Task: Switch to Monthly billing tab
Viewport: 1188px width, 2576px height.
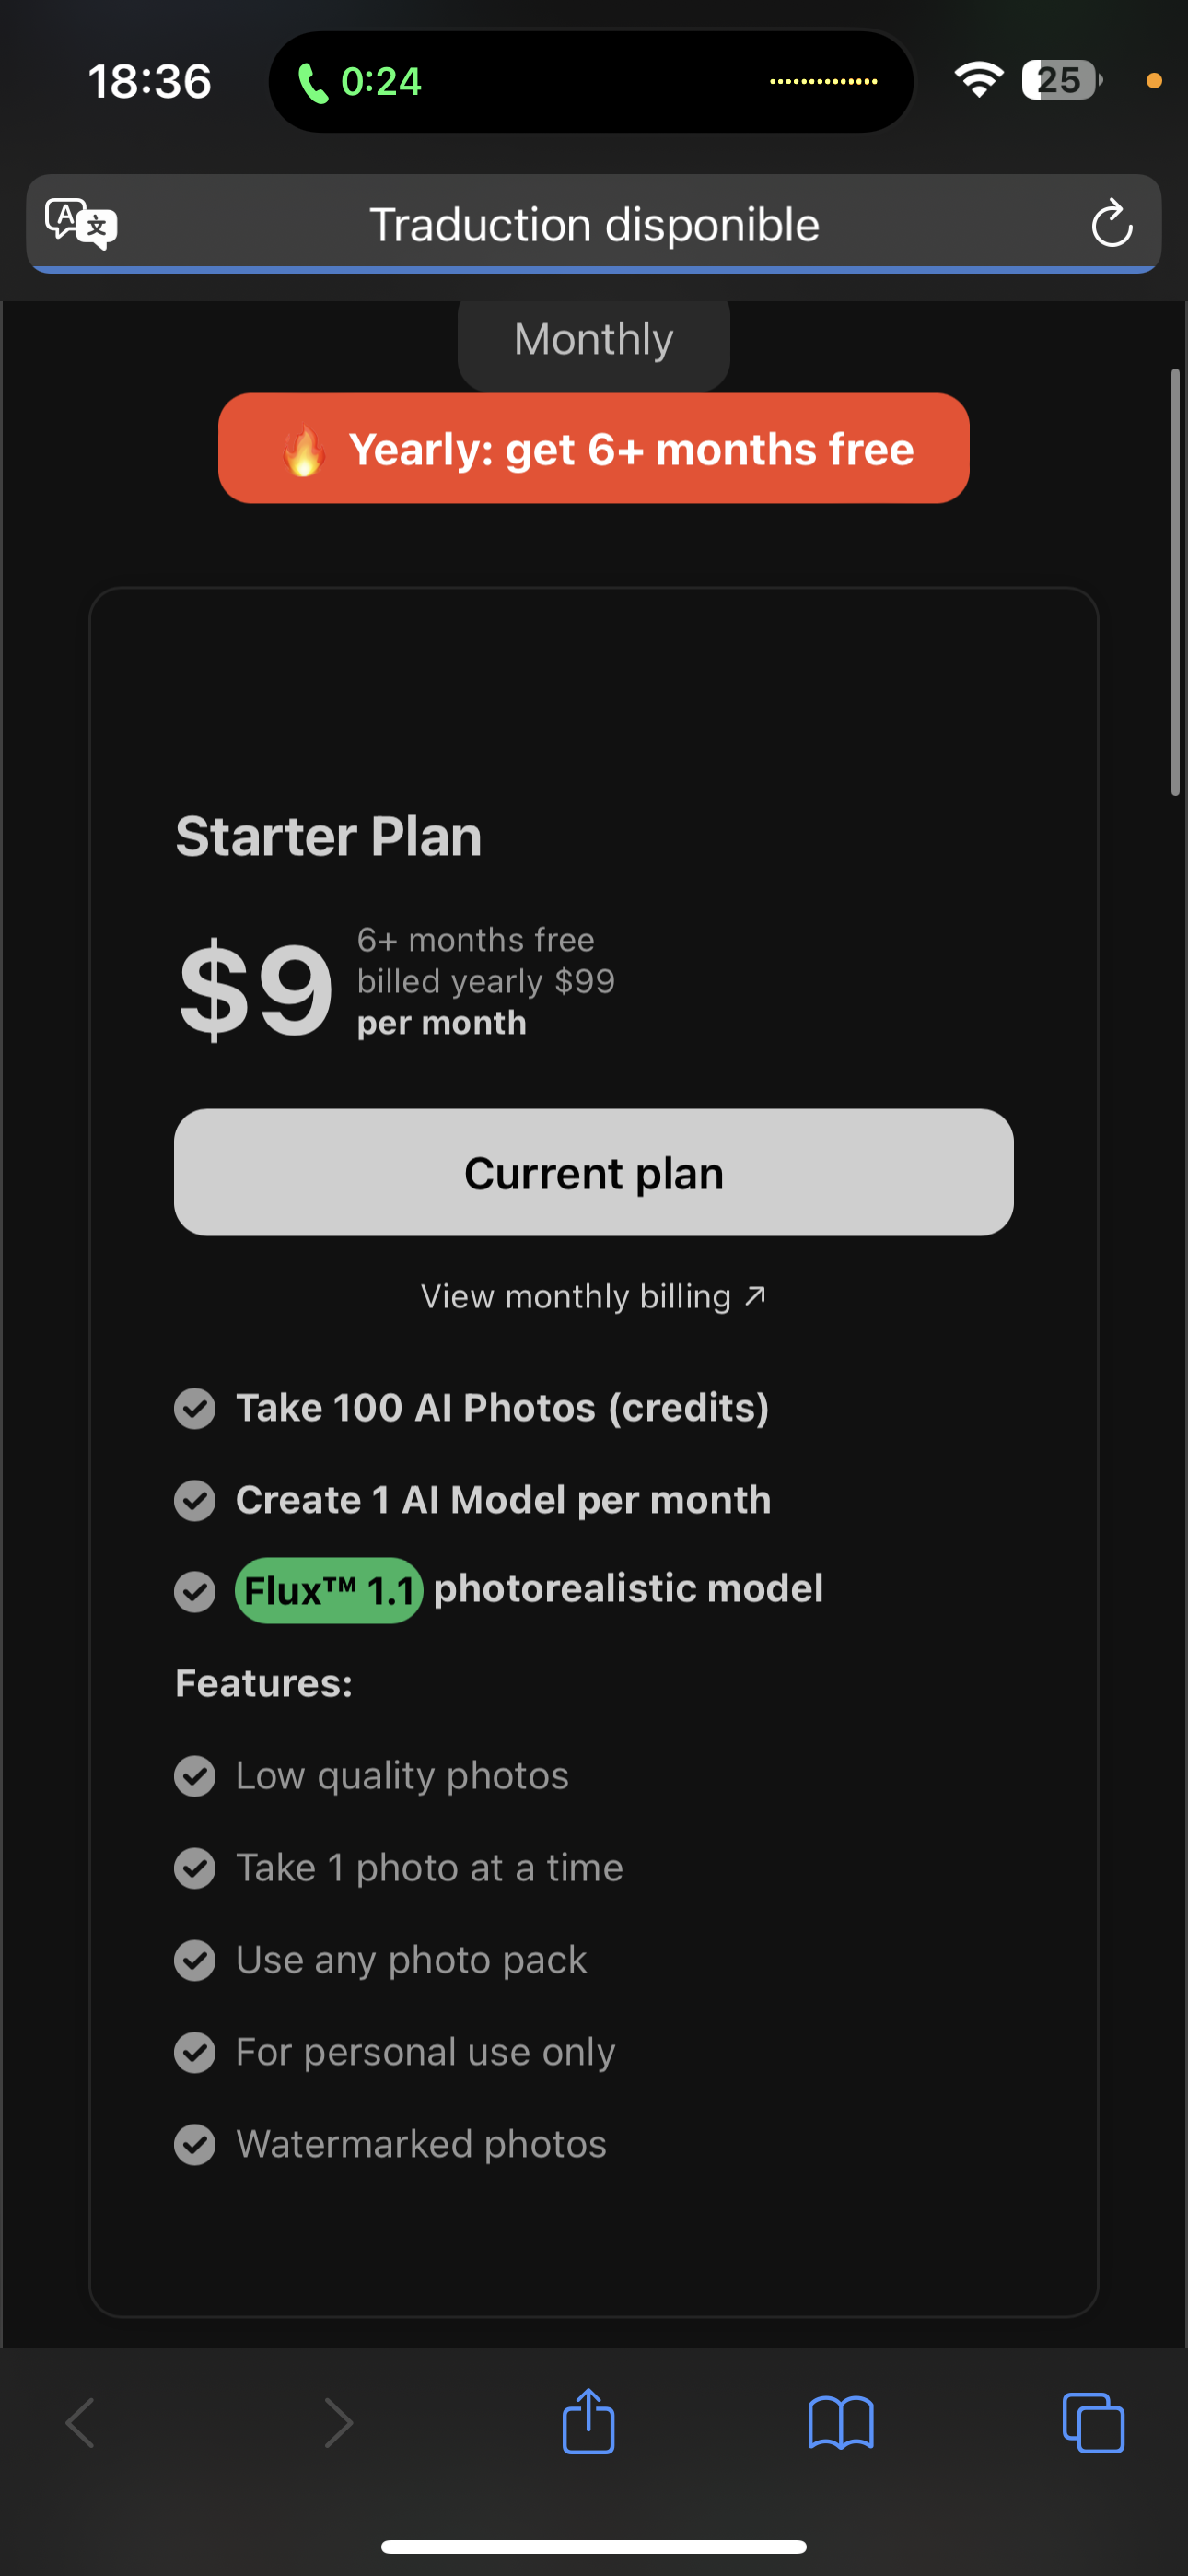Action: 593,340
